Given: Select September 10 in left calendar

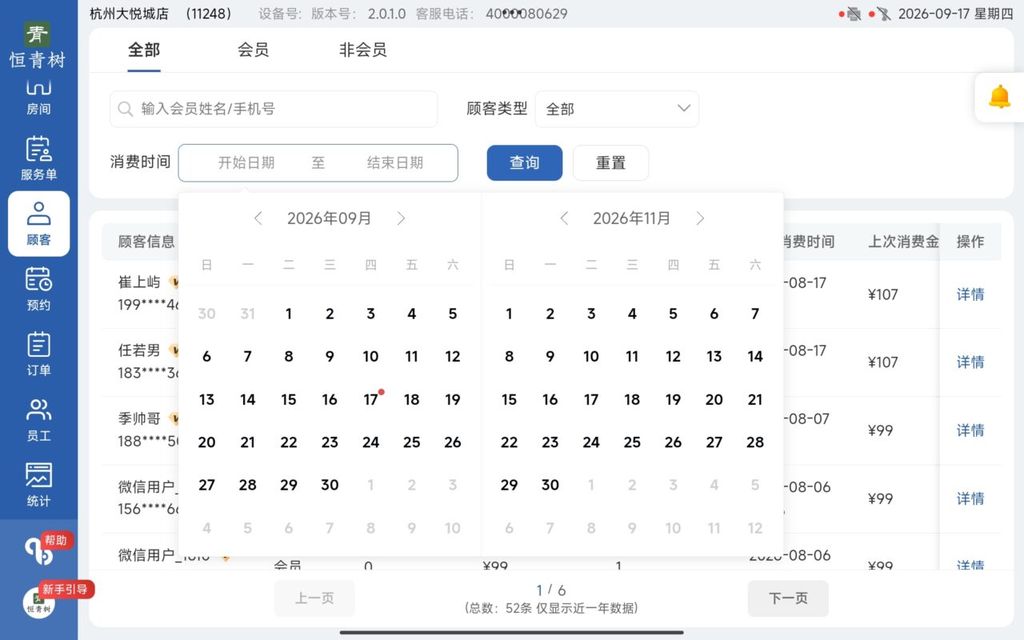Looking at the screenshot, I should (x=371, y=357).
